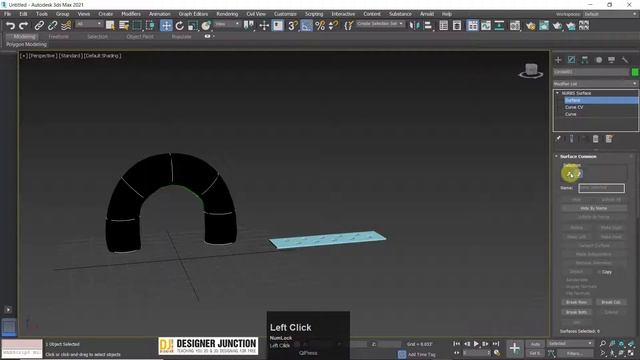Click the Remove modifier trash icon
The height and width of the screenshot is (360, 640).
tap(596, 139)
